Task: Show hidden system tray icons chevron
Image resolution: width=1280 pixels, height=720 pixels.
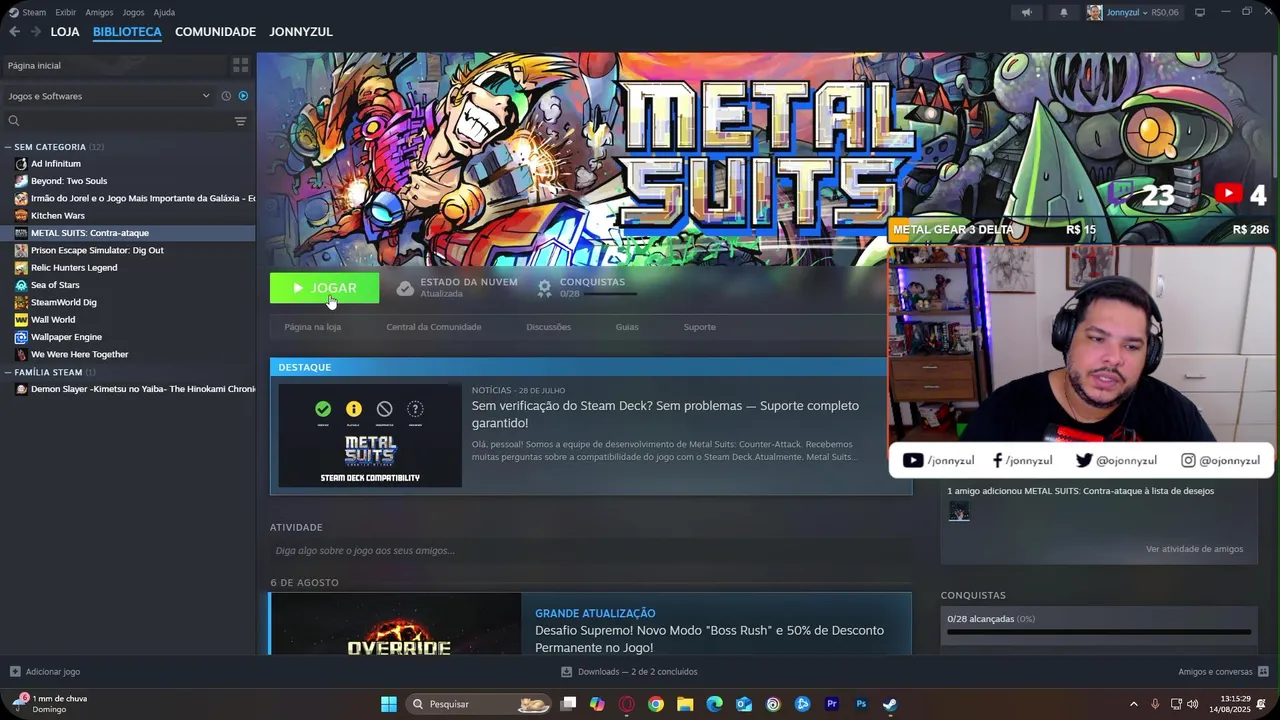Action: [1133, 704]
